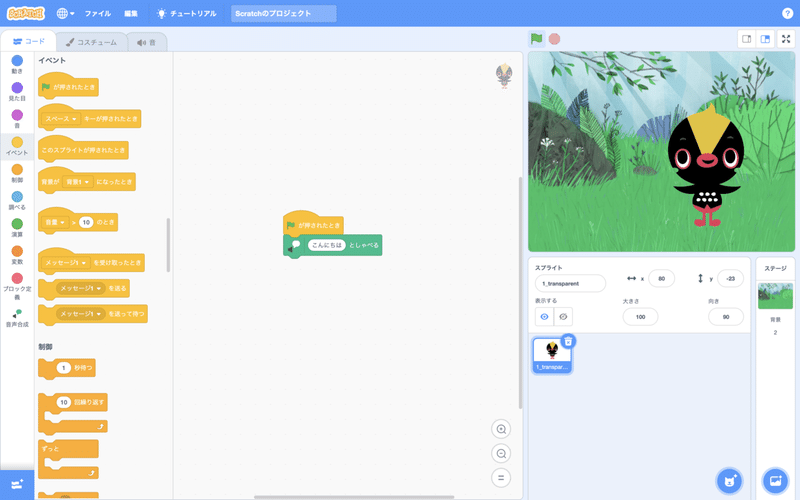Select the 演算 operators category
800x500 pixels.
tap(17, 228)
